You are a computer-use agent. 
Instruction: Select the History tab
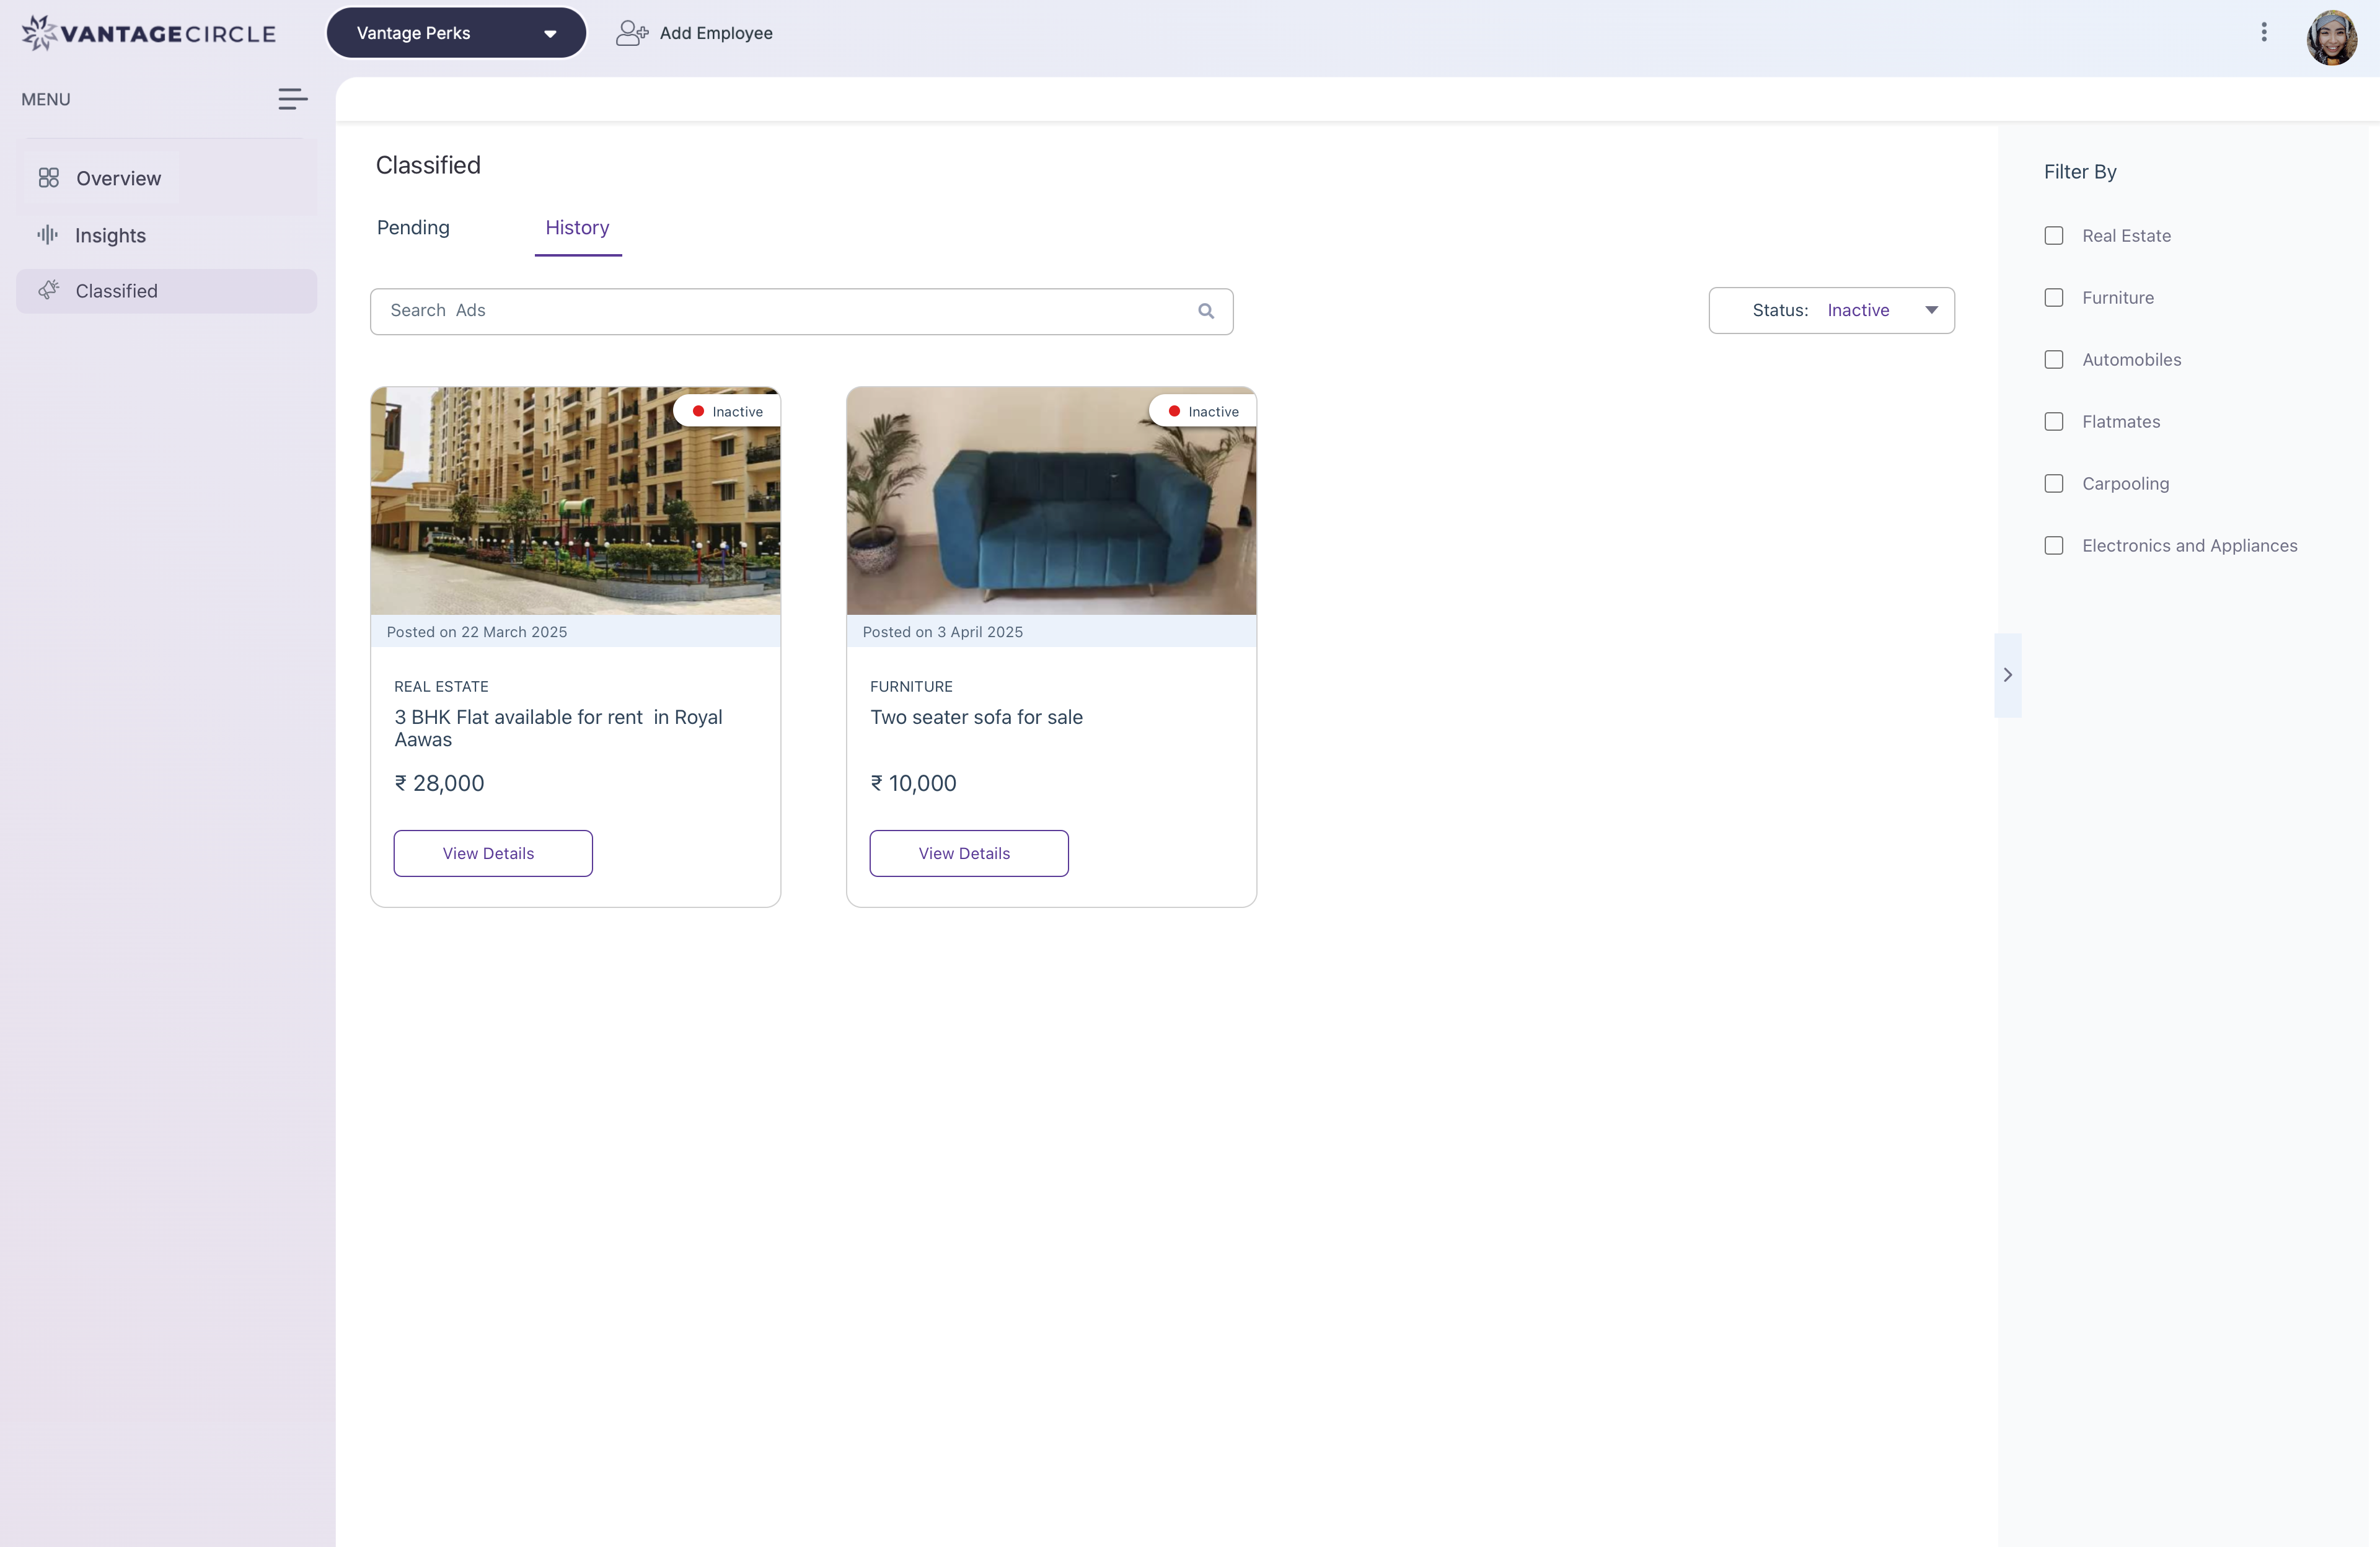tap(577, 228)
